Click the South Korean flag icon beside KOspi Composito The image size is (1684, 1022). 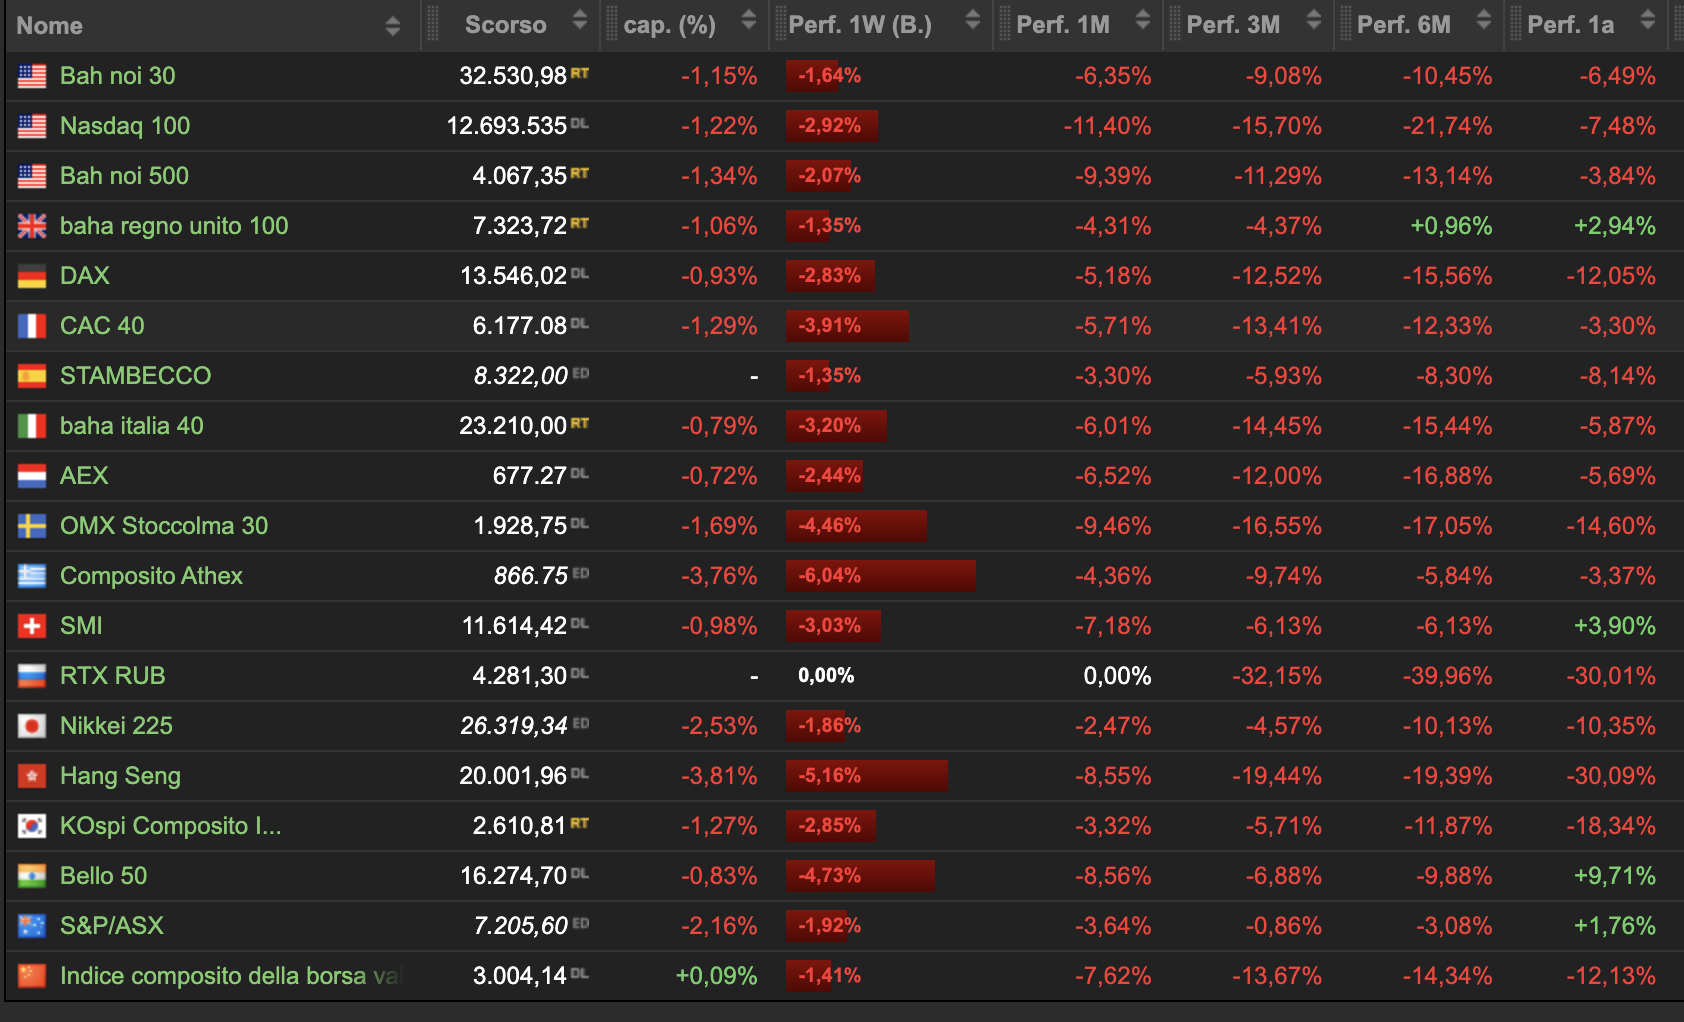(x=32, y=826)
